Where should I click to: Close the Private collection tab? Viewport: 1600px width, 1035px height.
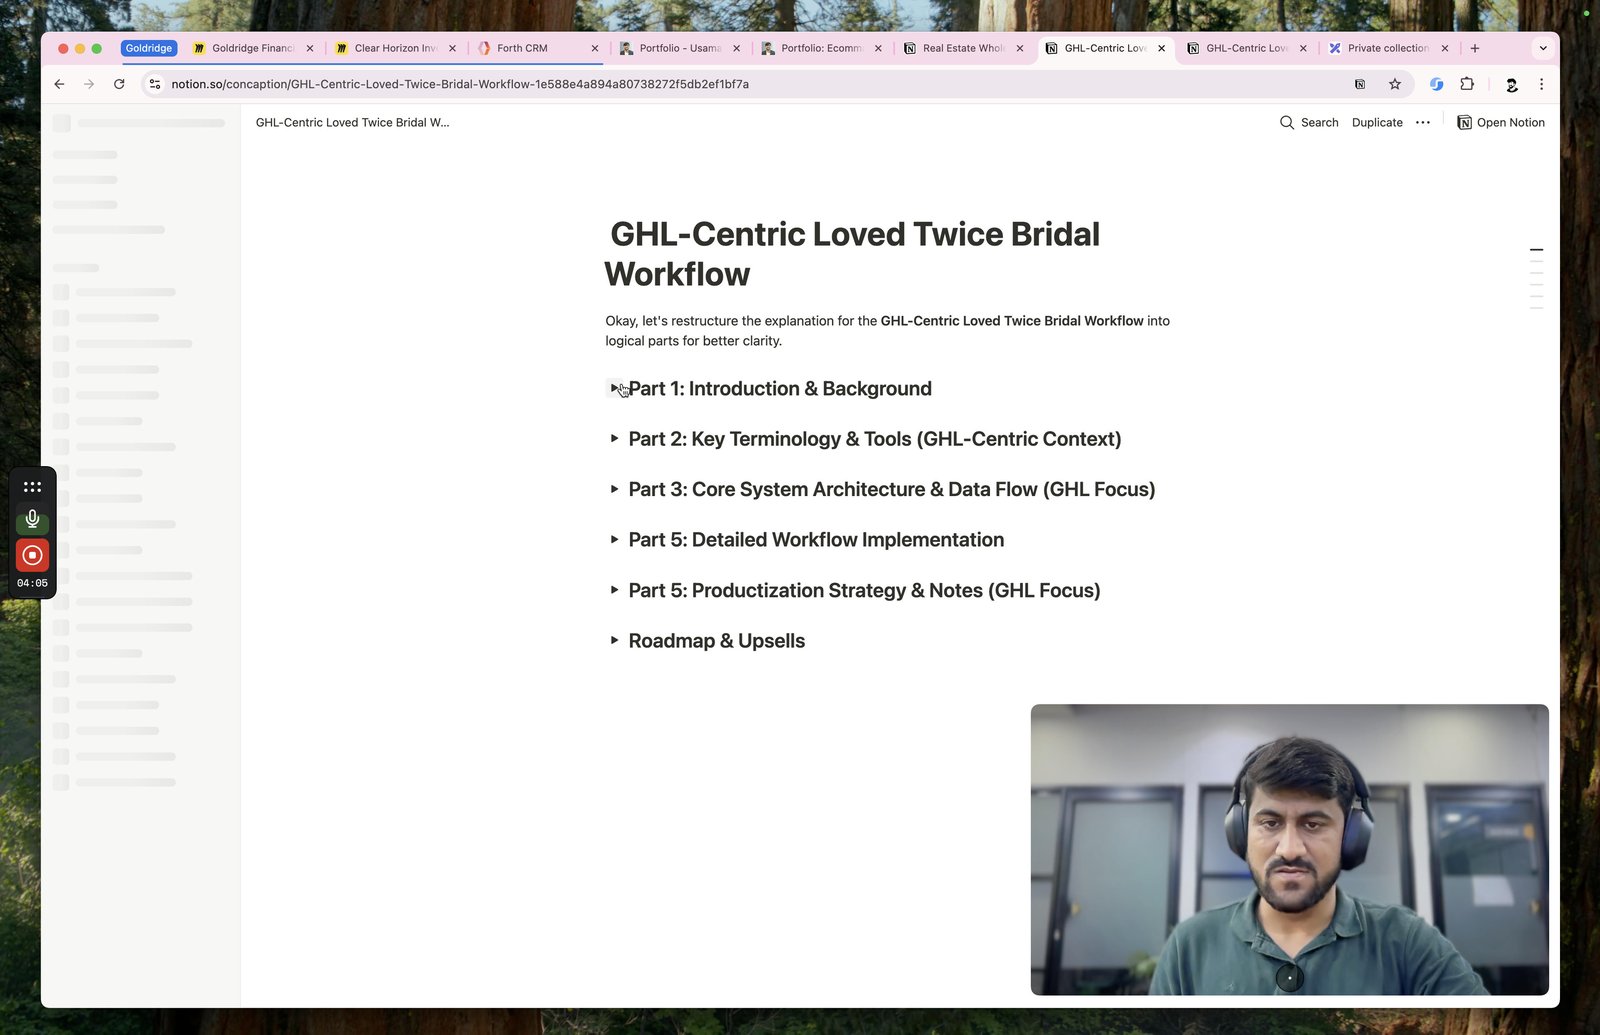(x=1445, y=48)
